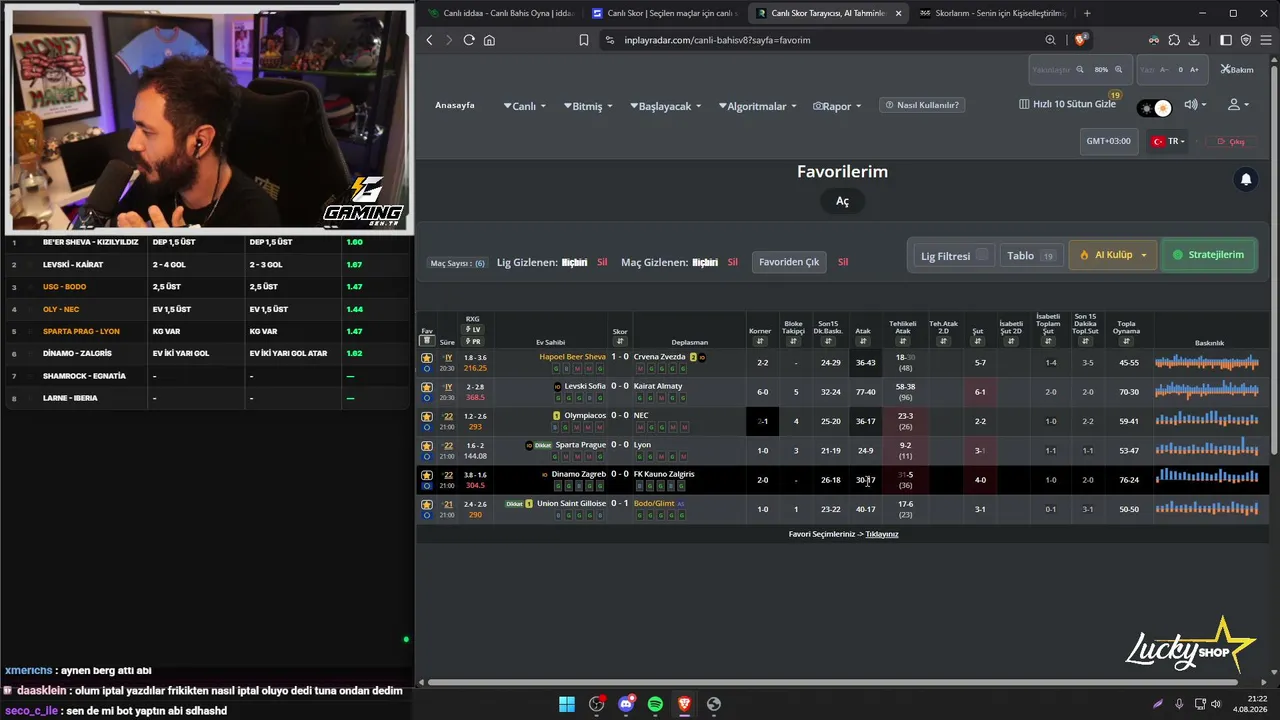Image resolution: width=1280 pixels, height=720 pixels.
Task: Toggle Union Saint Gilloise favorite star
Action: [x=427, y=504]
